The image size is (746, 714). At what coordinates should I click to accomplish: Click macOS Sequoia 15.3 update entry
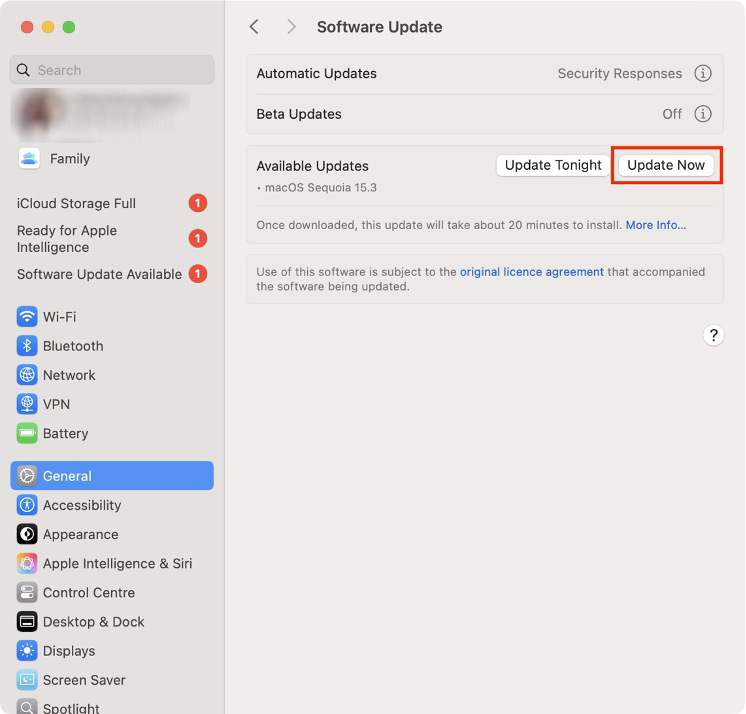317,187
